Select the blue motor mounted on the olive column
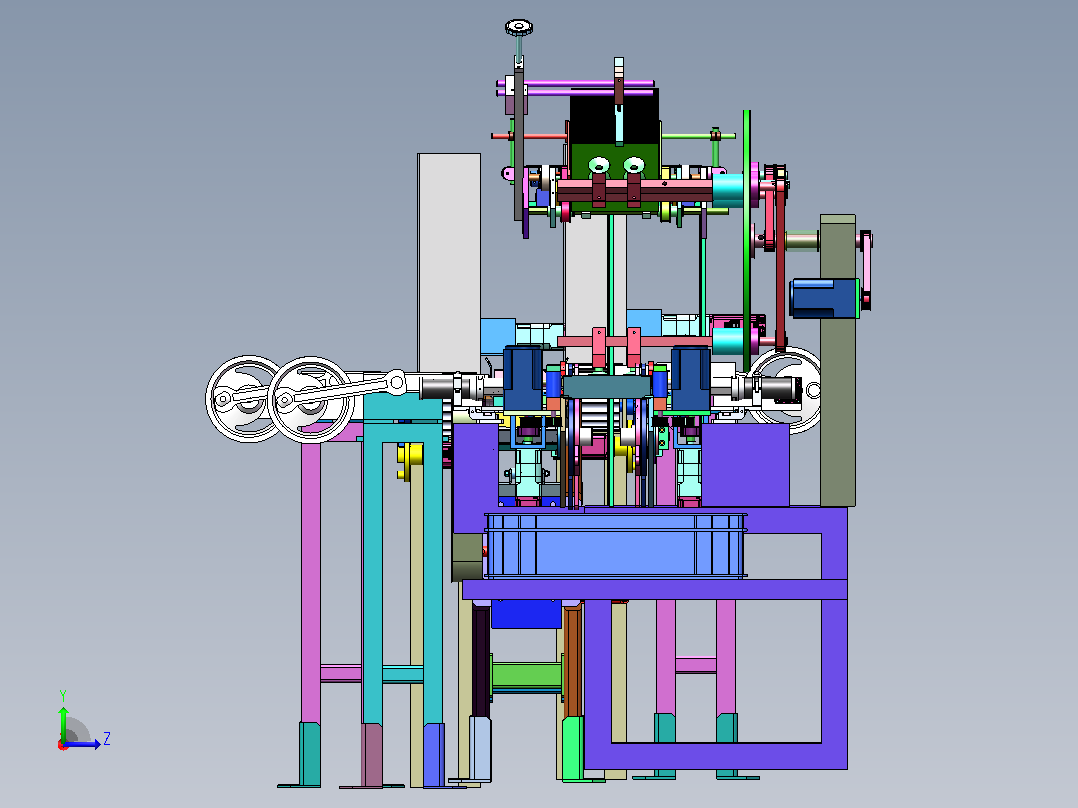 click(824, 298)
